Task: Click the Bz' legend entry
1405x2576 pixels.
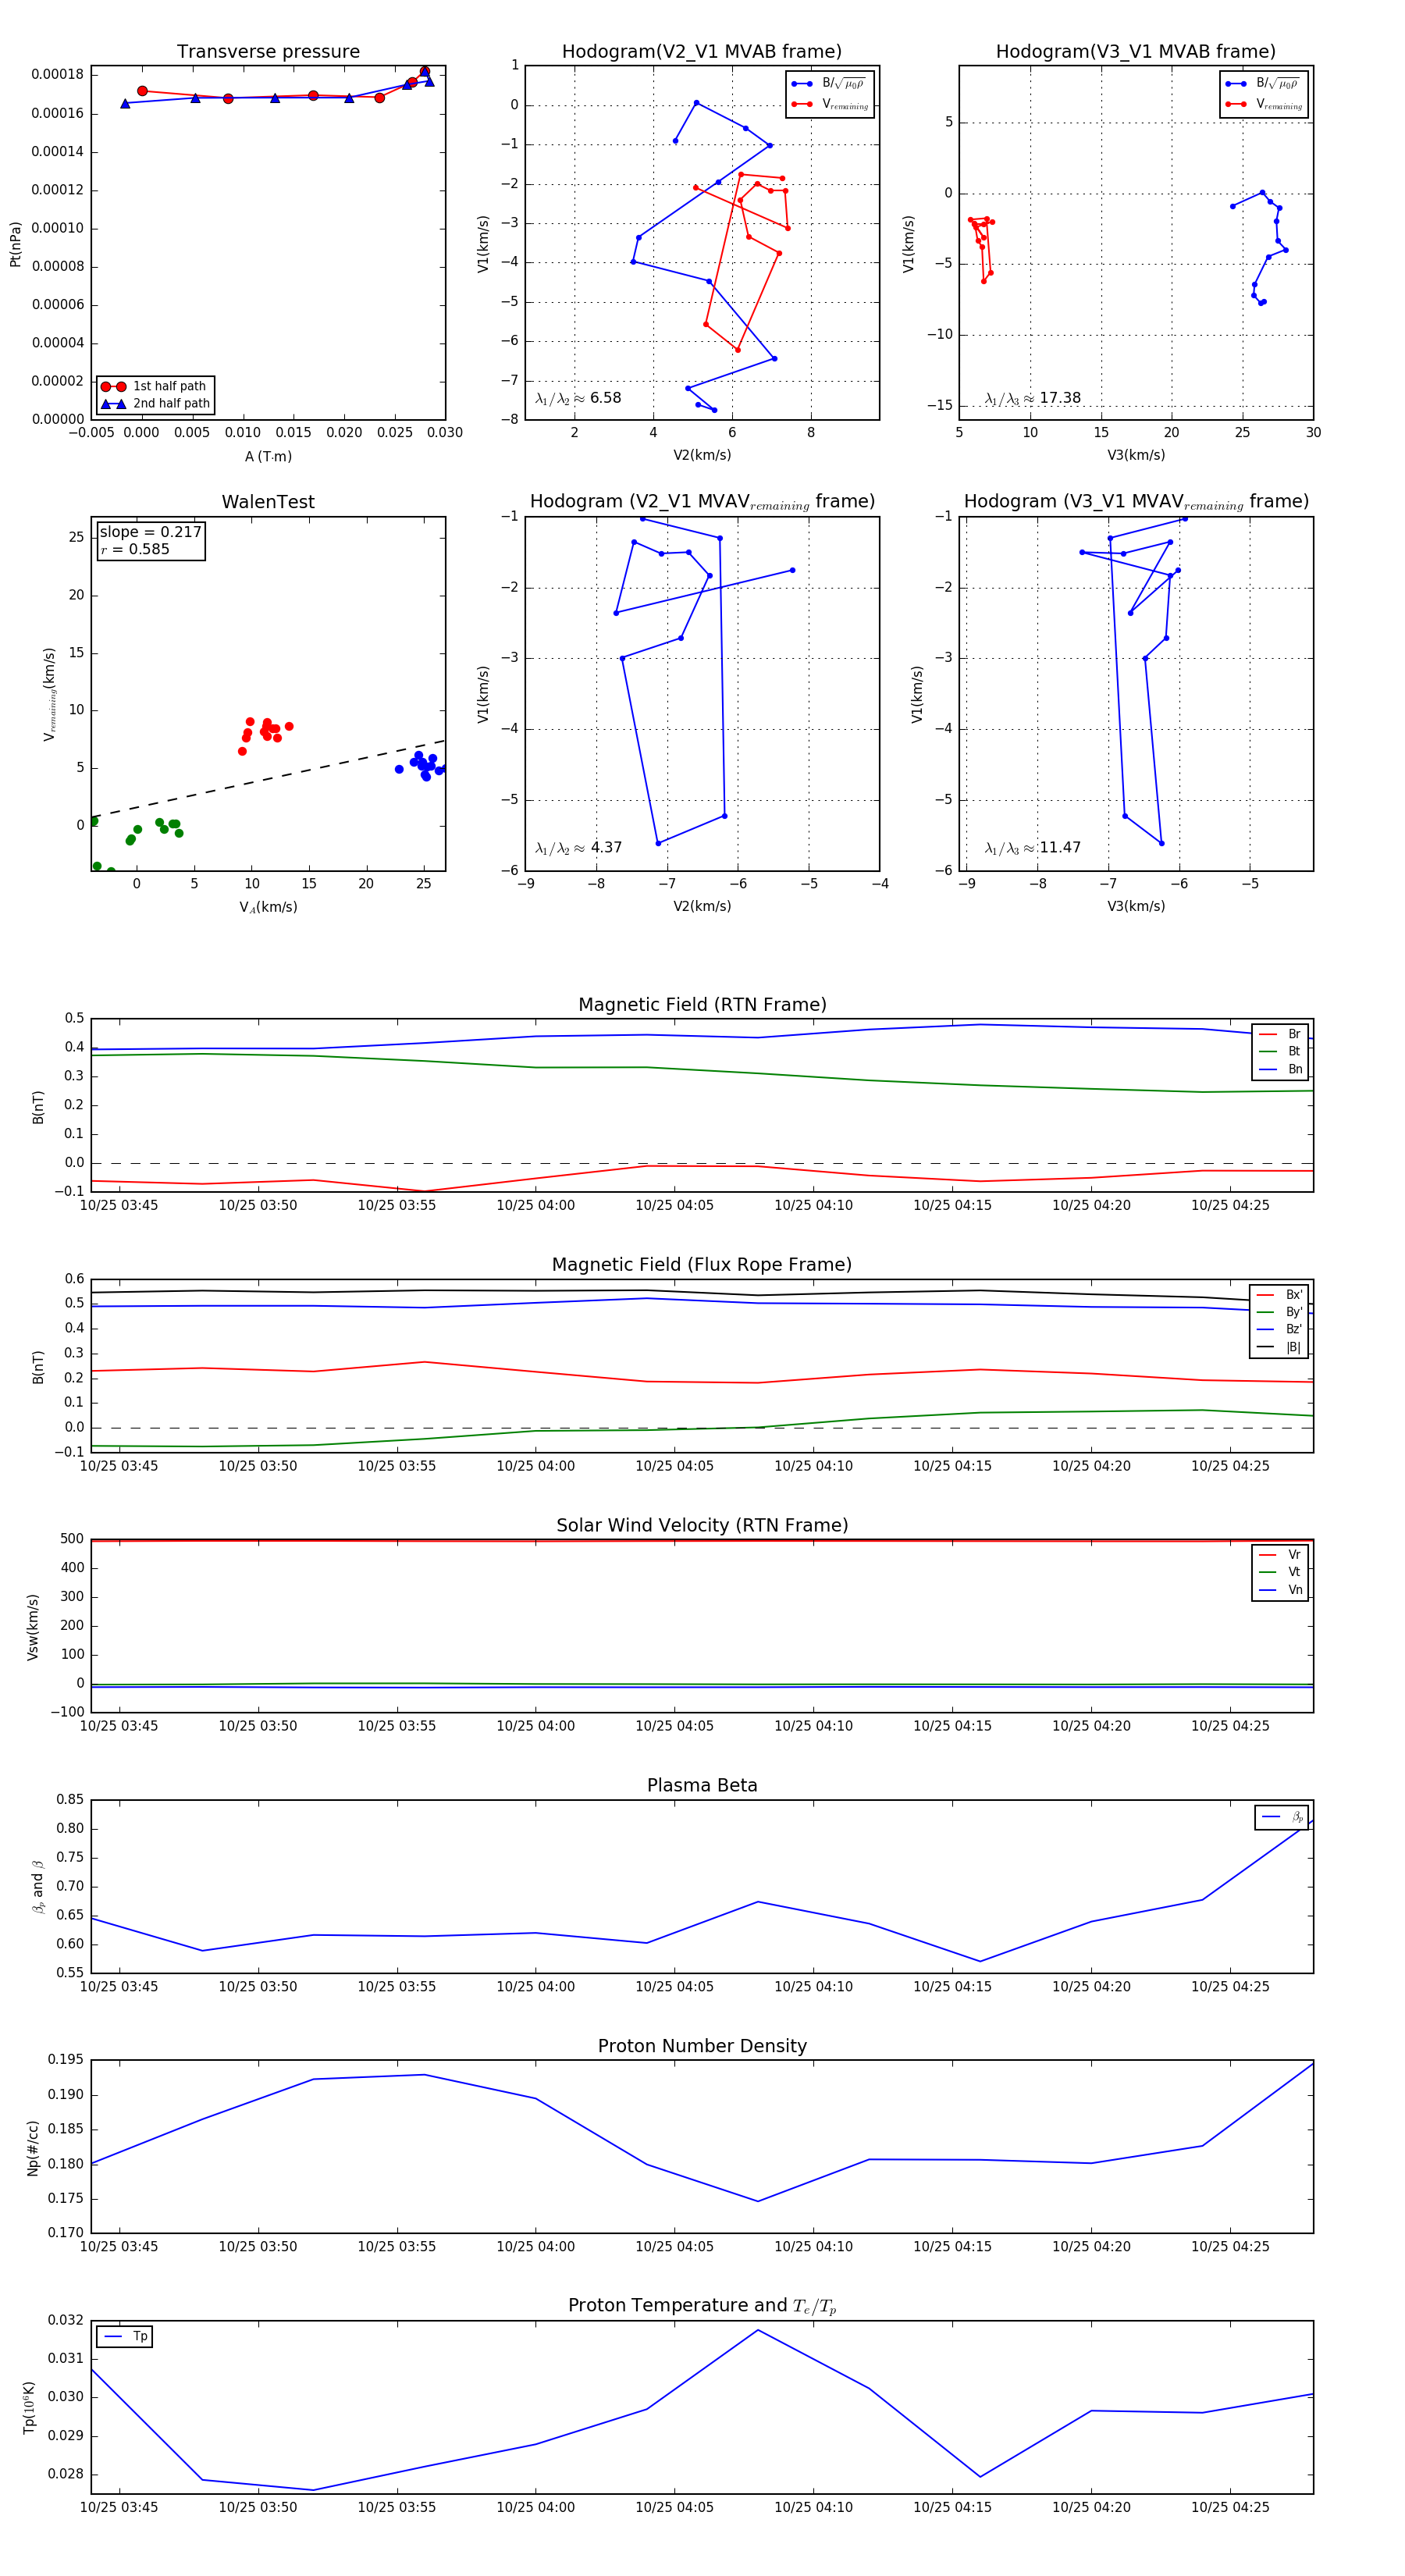Action: [x=1280, y=1329]
